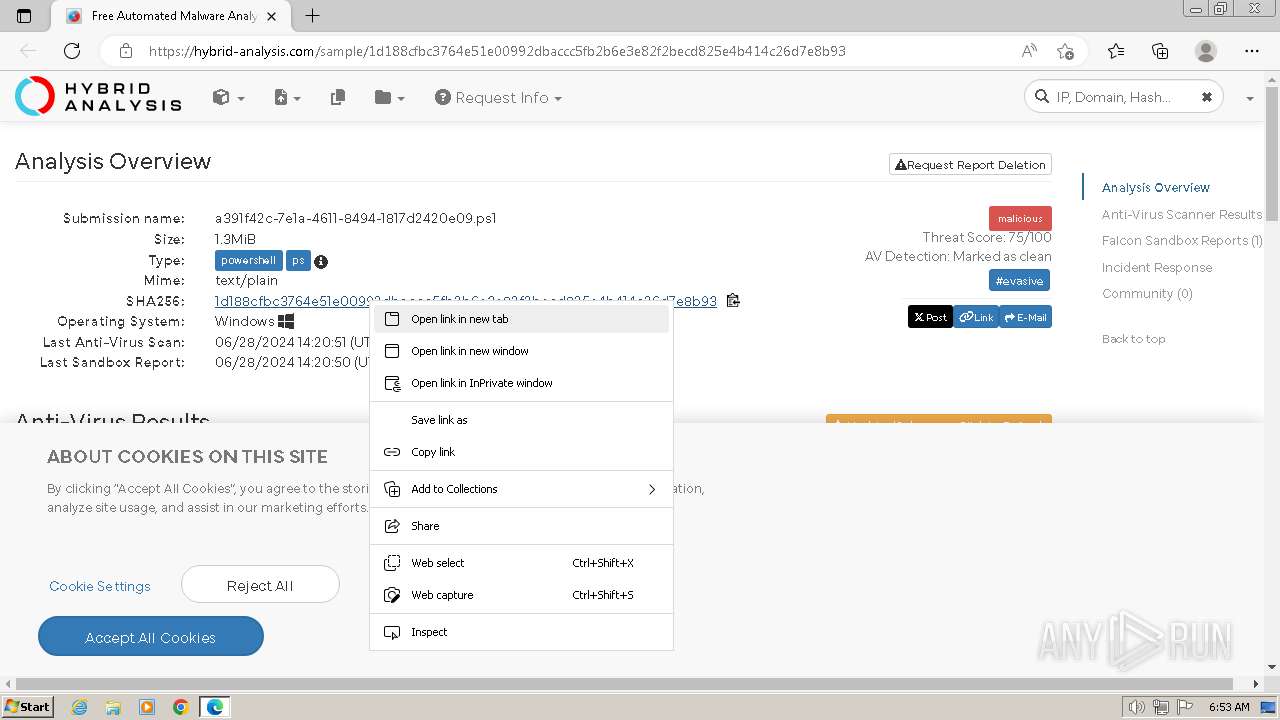Click the address bar URL

coord(497,51)
